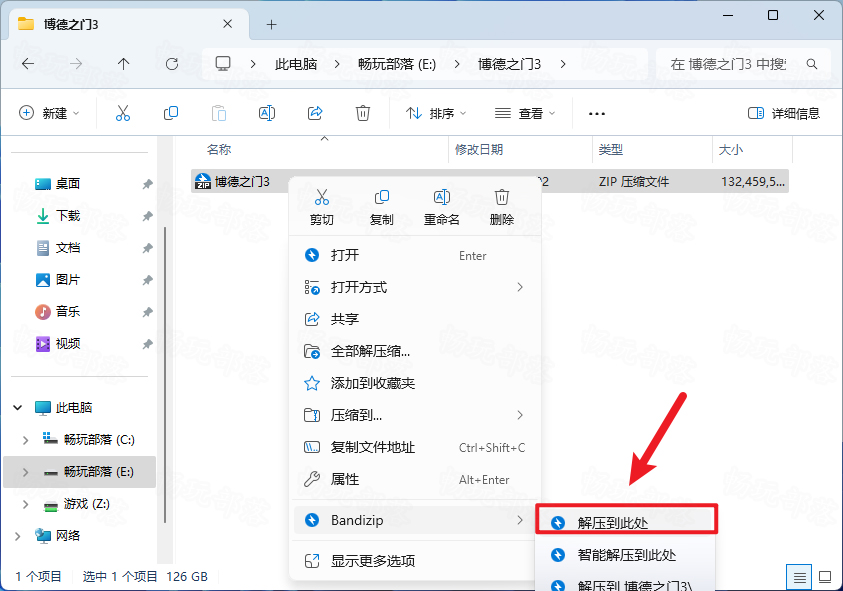This screenshot has height=591, width=843.
Task: Expand the 网络 tree node
Action: [18, 536]
